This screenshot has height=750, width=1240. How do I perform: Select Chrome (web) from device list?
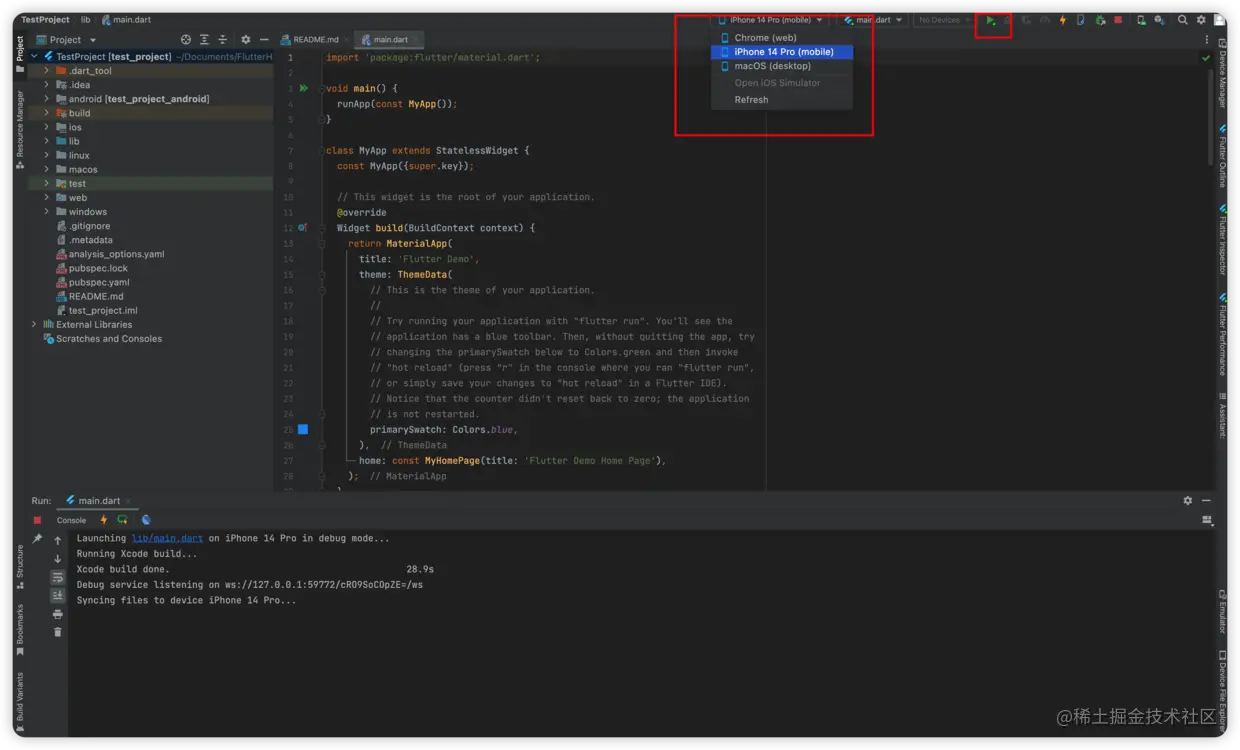point(765,38)
